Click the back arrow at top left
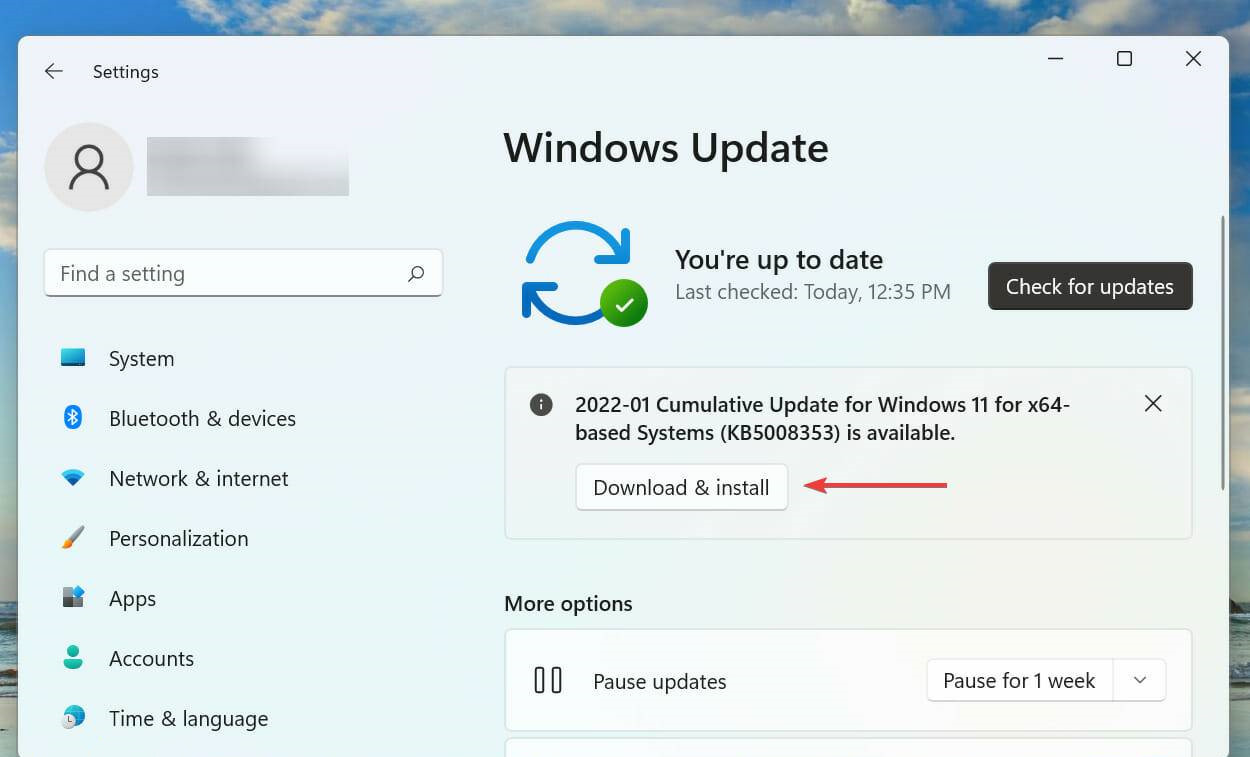Screen dimensions: 1250x757 tap(53, 71)
